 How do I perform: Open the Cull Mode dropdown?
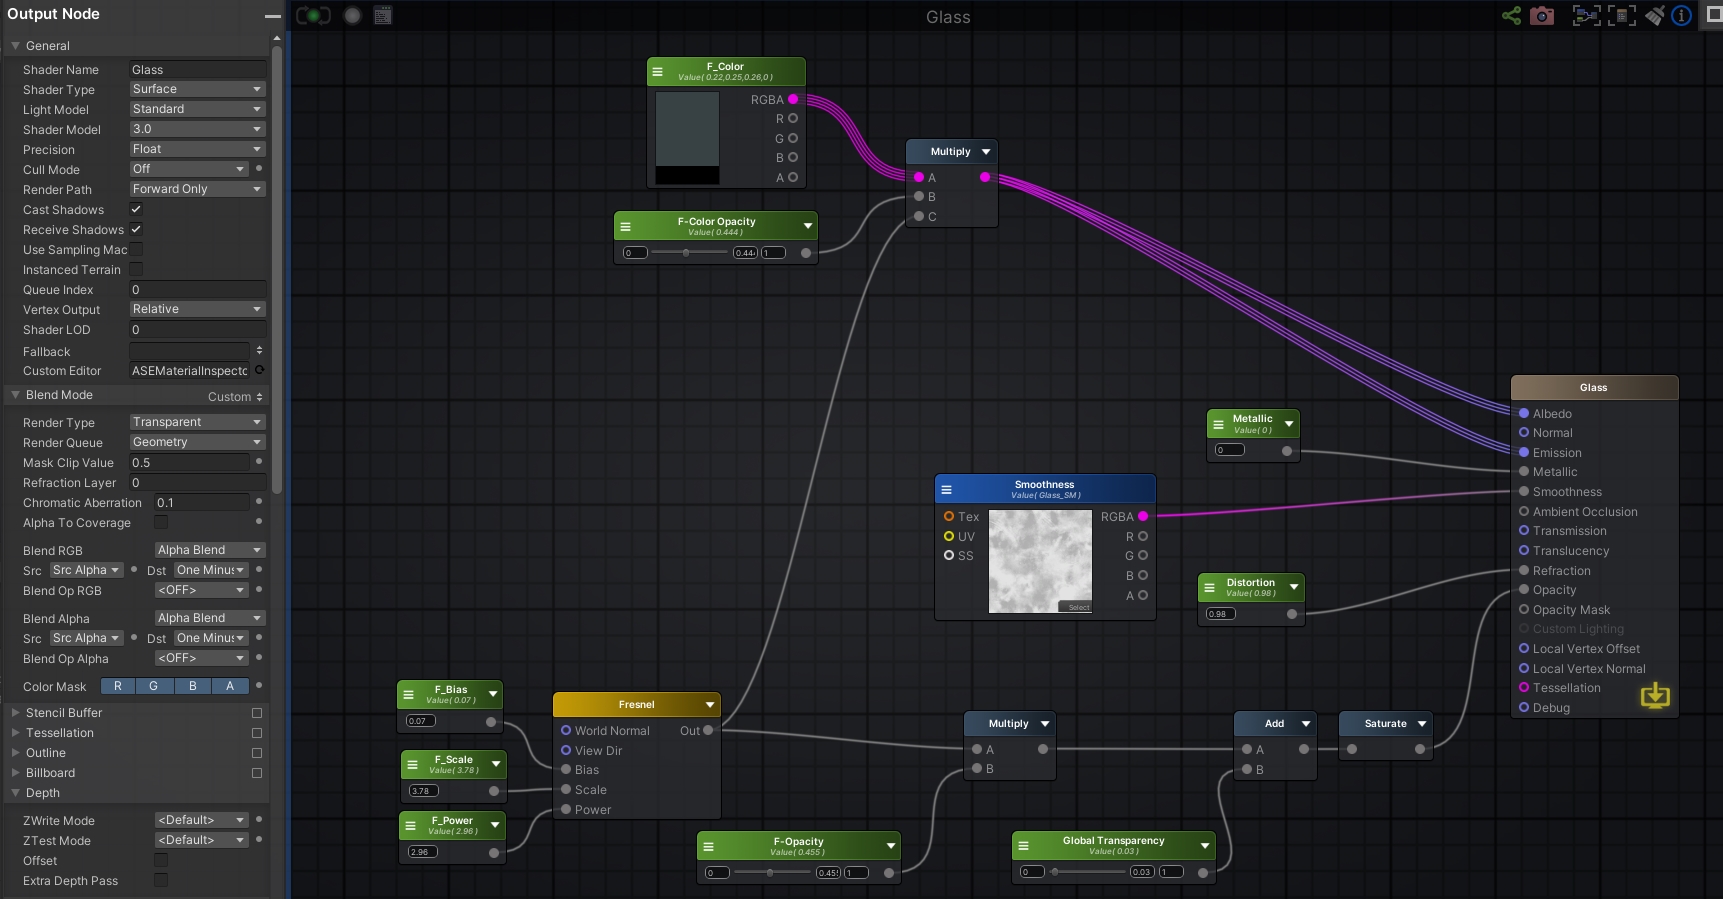coord(188,169)
